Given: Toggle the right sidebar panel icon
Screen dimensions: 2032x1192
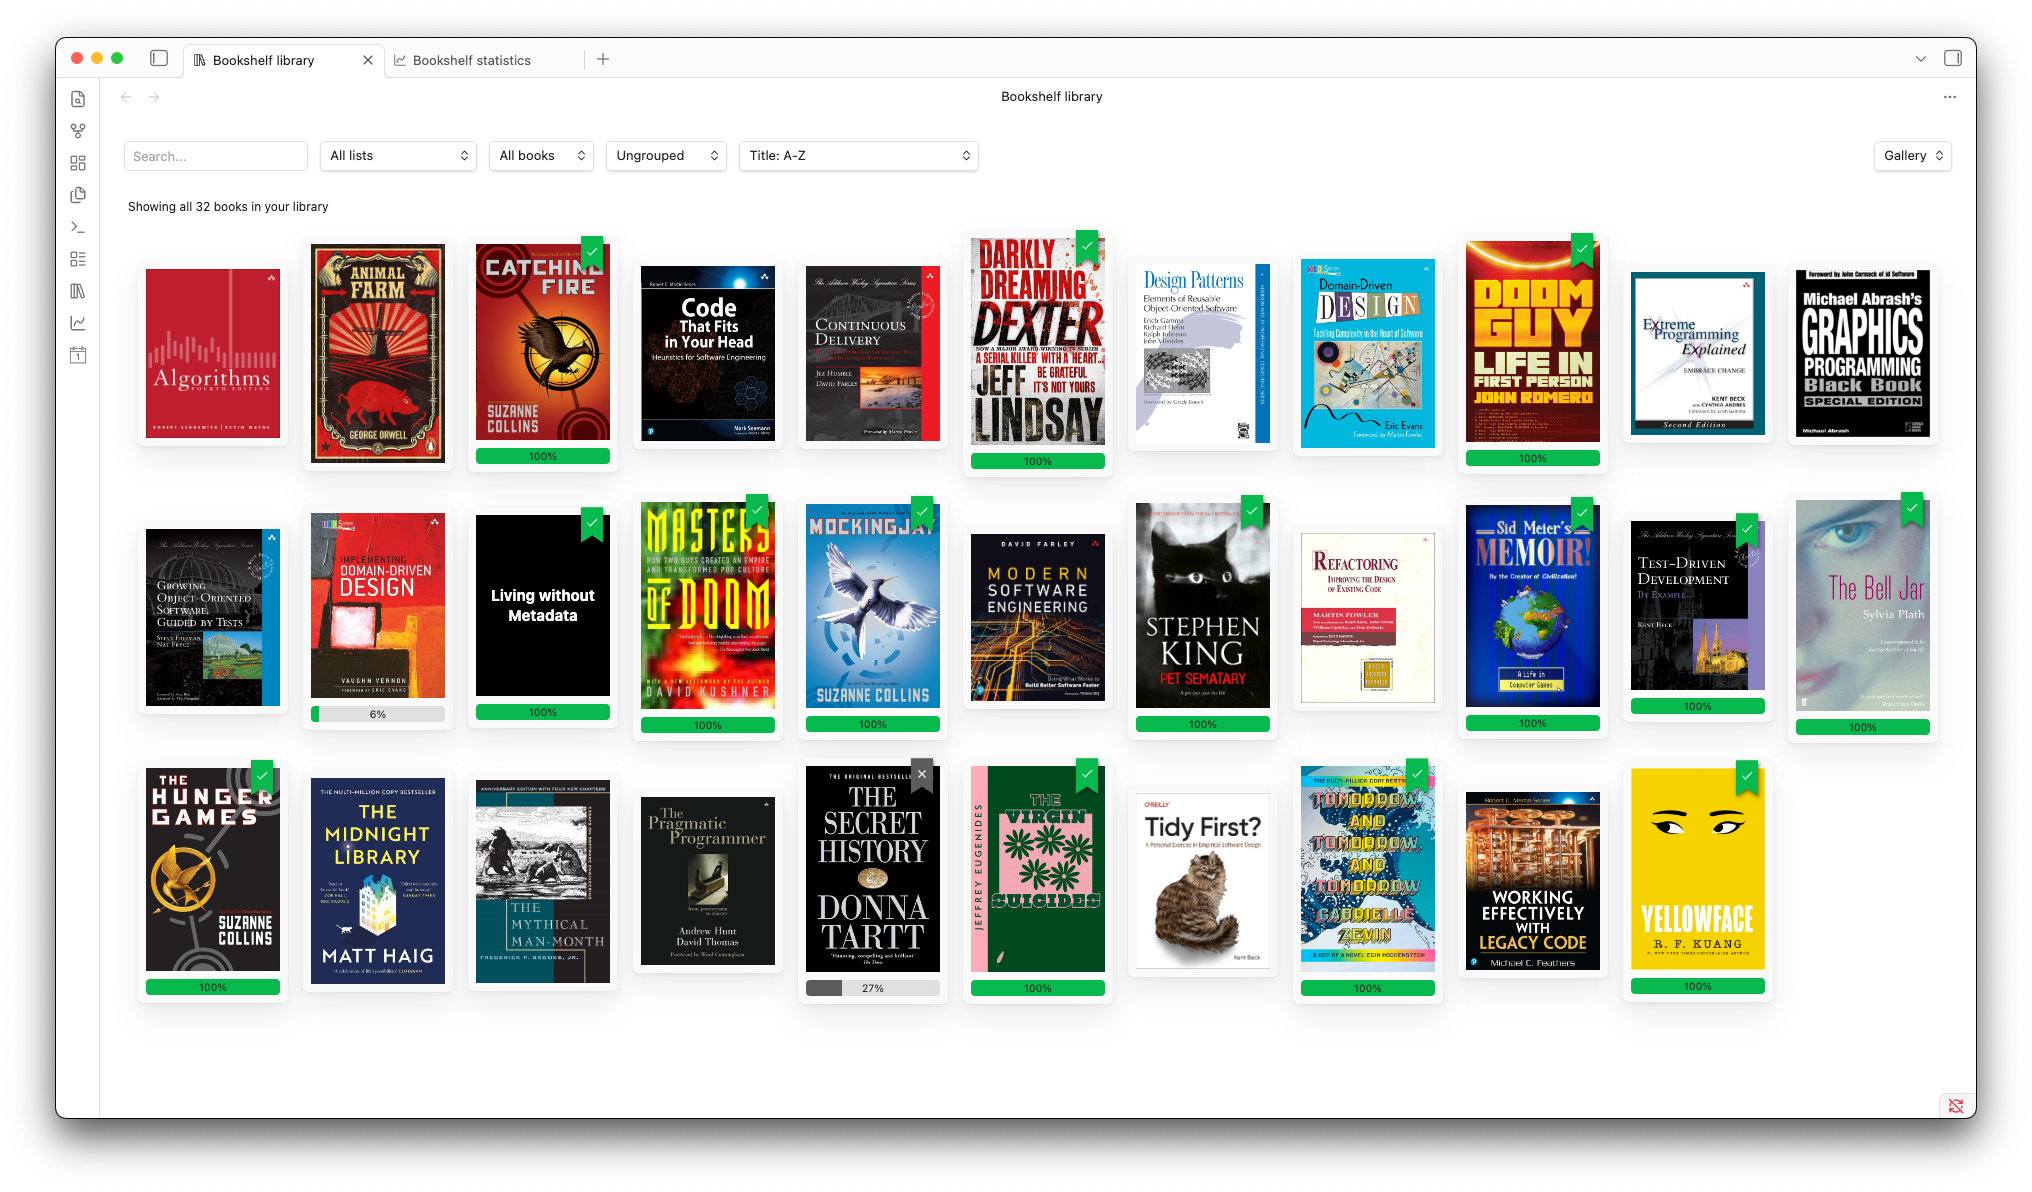Looking at the screenshot, I should pyautogui.click(x=1952, y=59).
